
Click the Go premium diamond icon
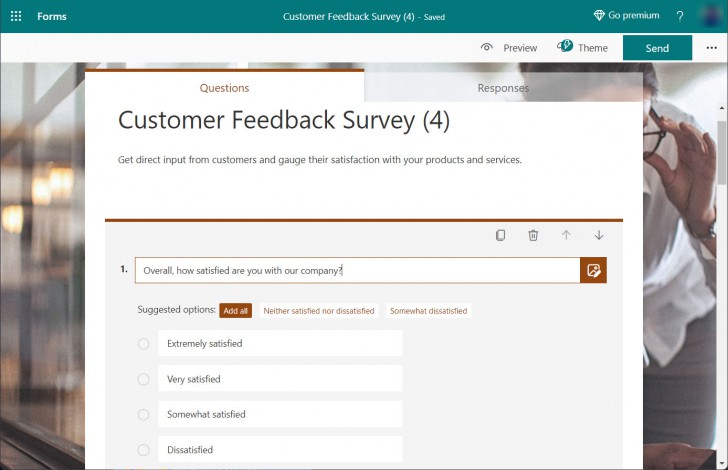599,15
